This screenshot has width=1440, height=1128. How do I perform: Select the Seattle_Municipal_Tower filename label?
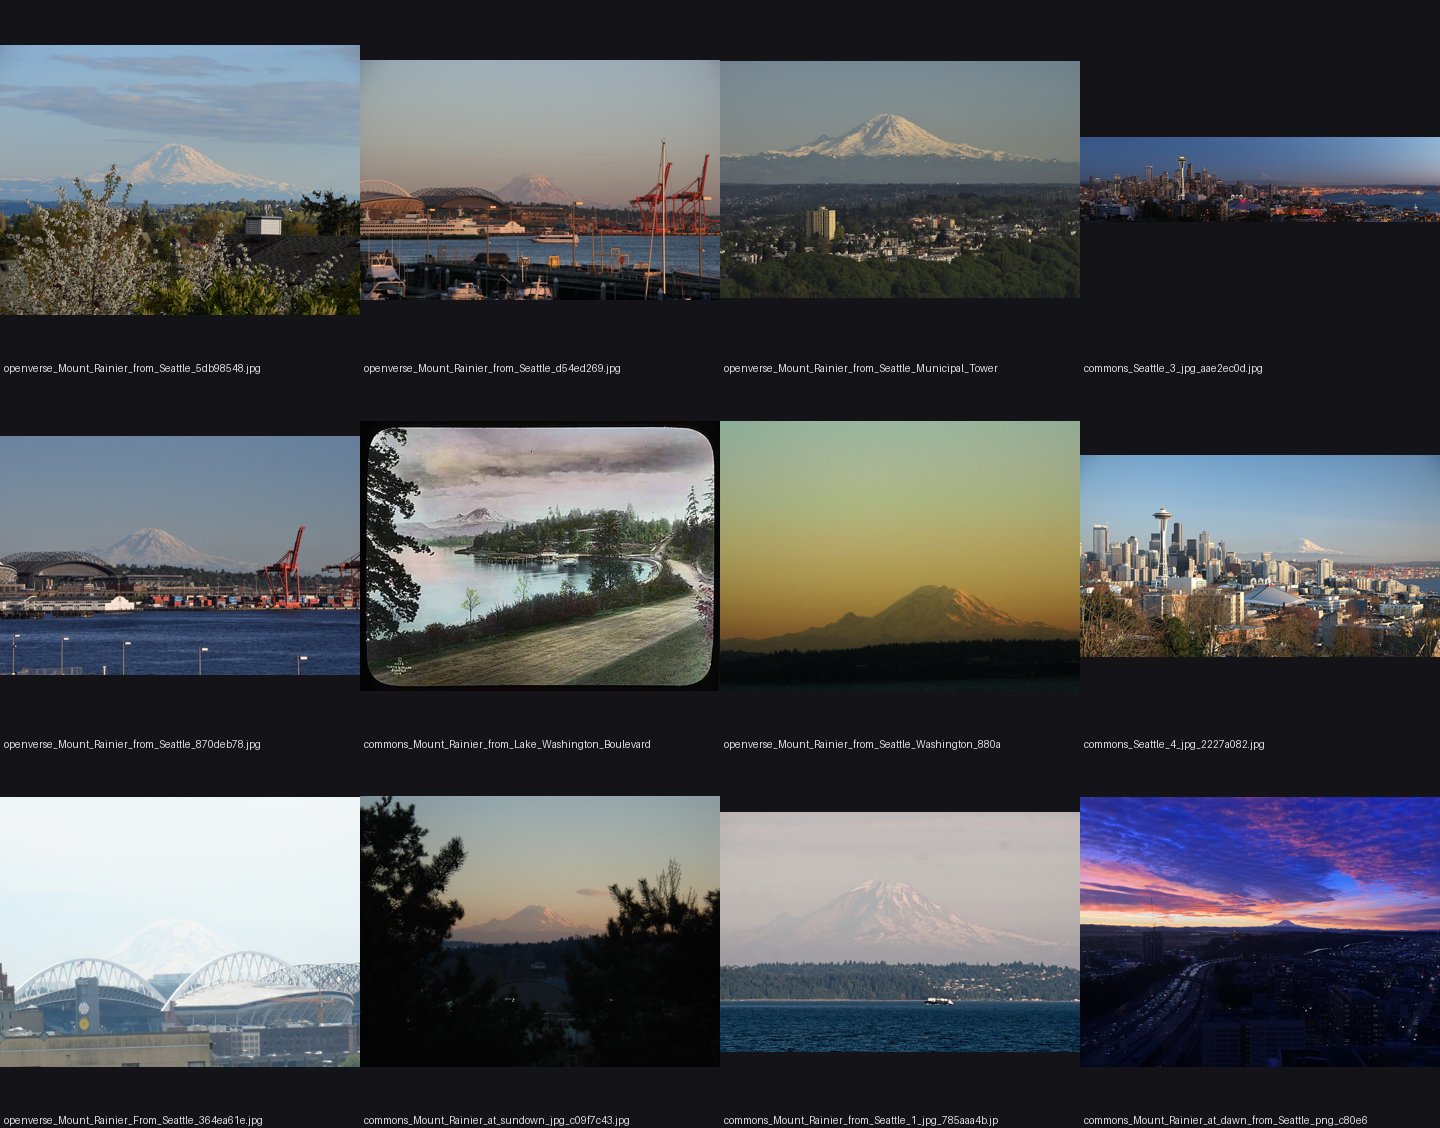click(861, 369)
